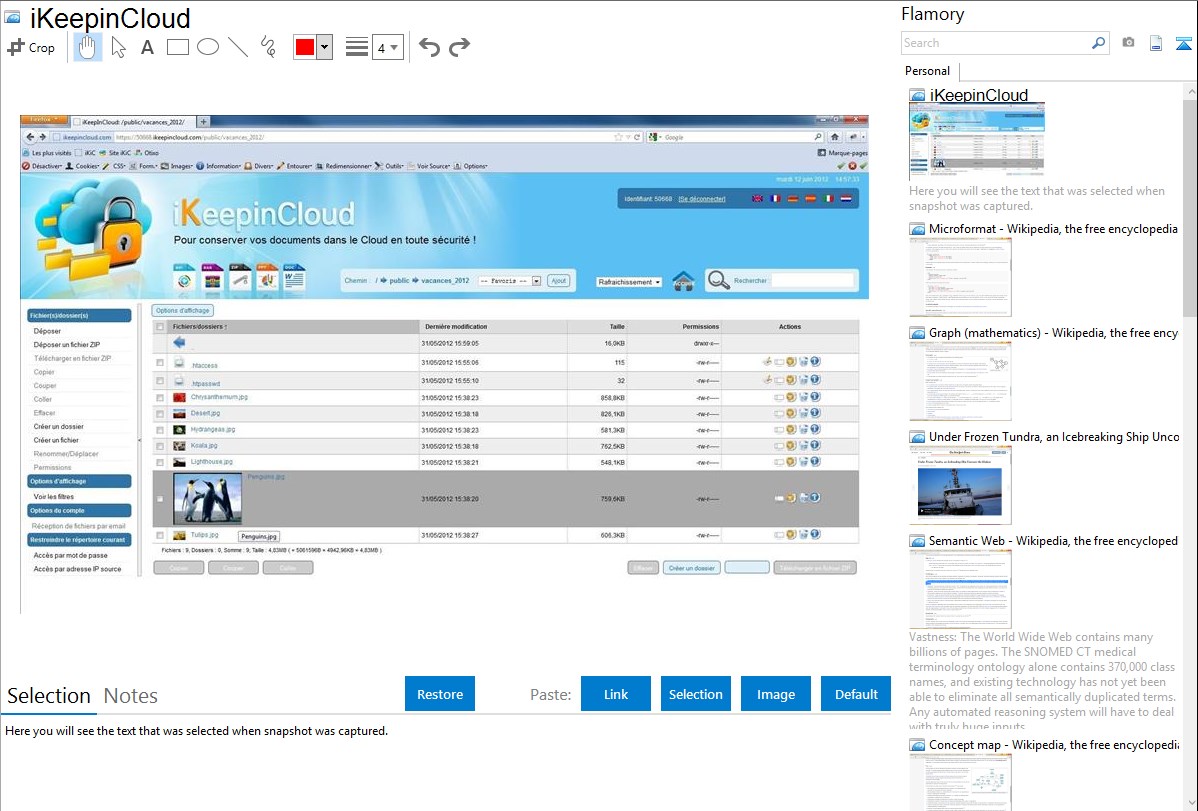Click the Créer un dossier button below table
The height and width of the screenshot is (811, 1198).
pyautogui.click(x=691, y=568)
